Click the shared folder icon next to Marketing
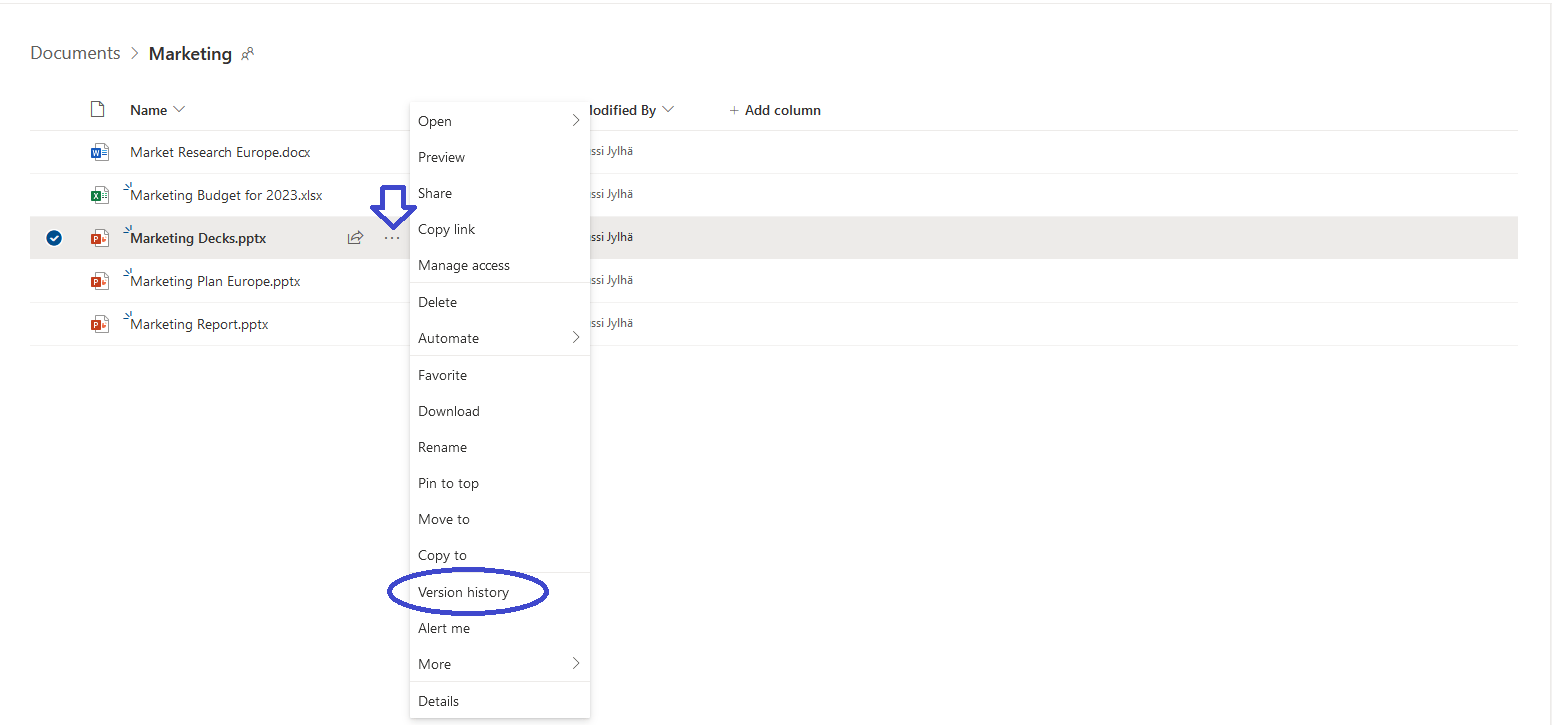Screen dimensions: 1552x725 point(248,54)
